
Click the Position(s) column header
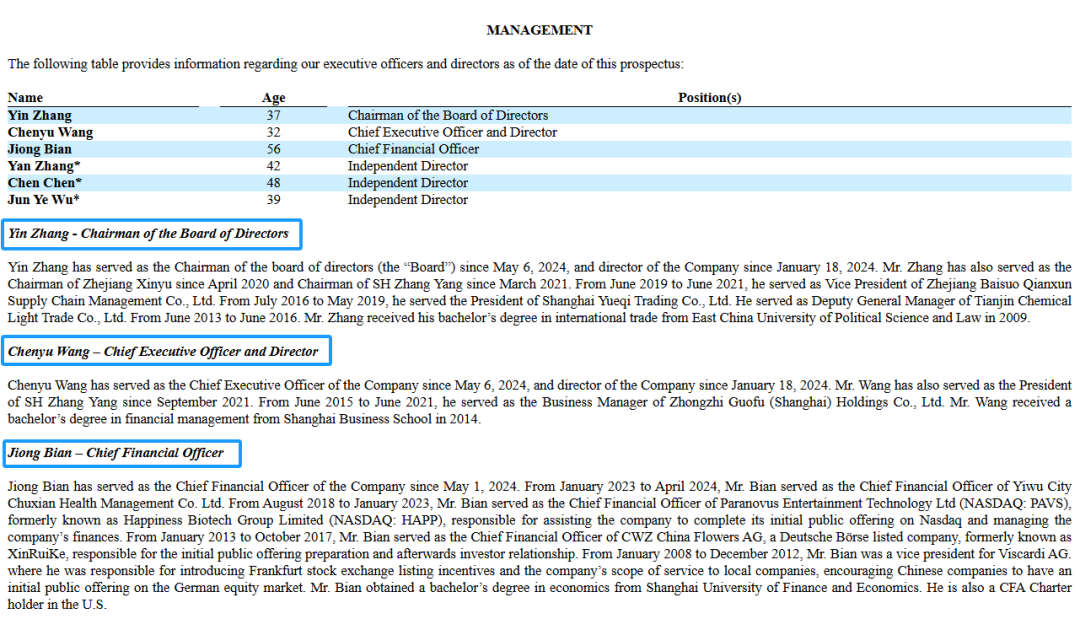point(709,98)
